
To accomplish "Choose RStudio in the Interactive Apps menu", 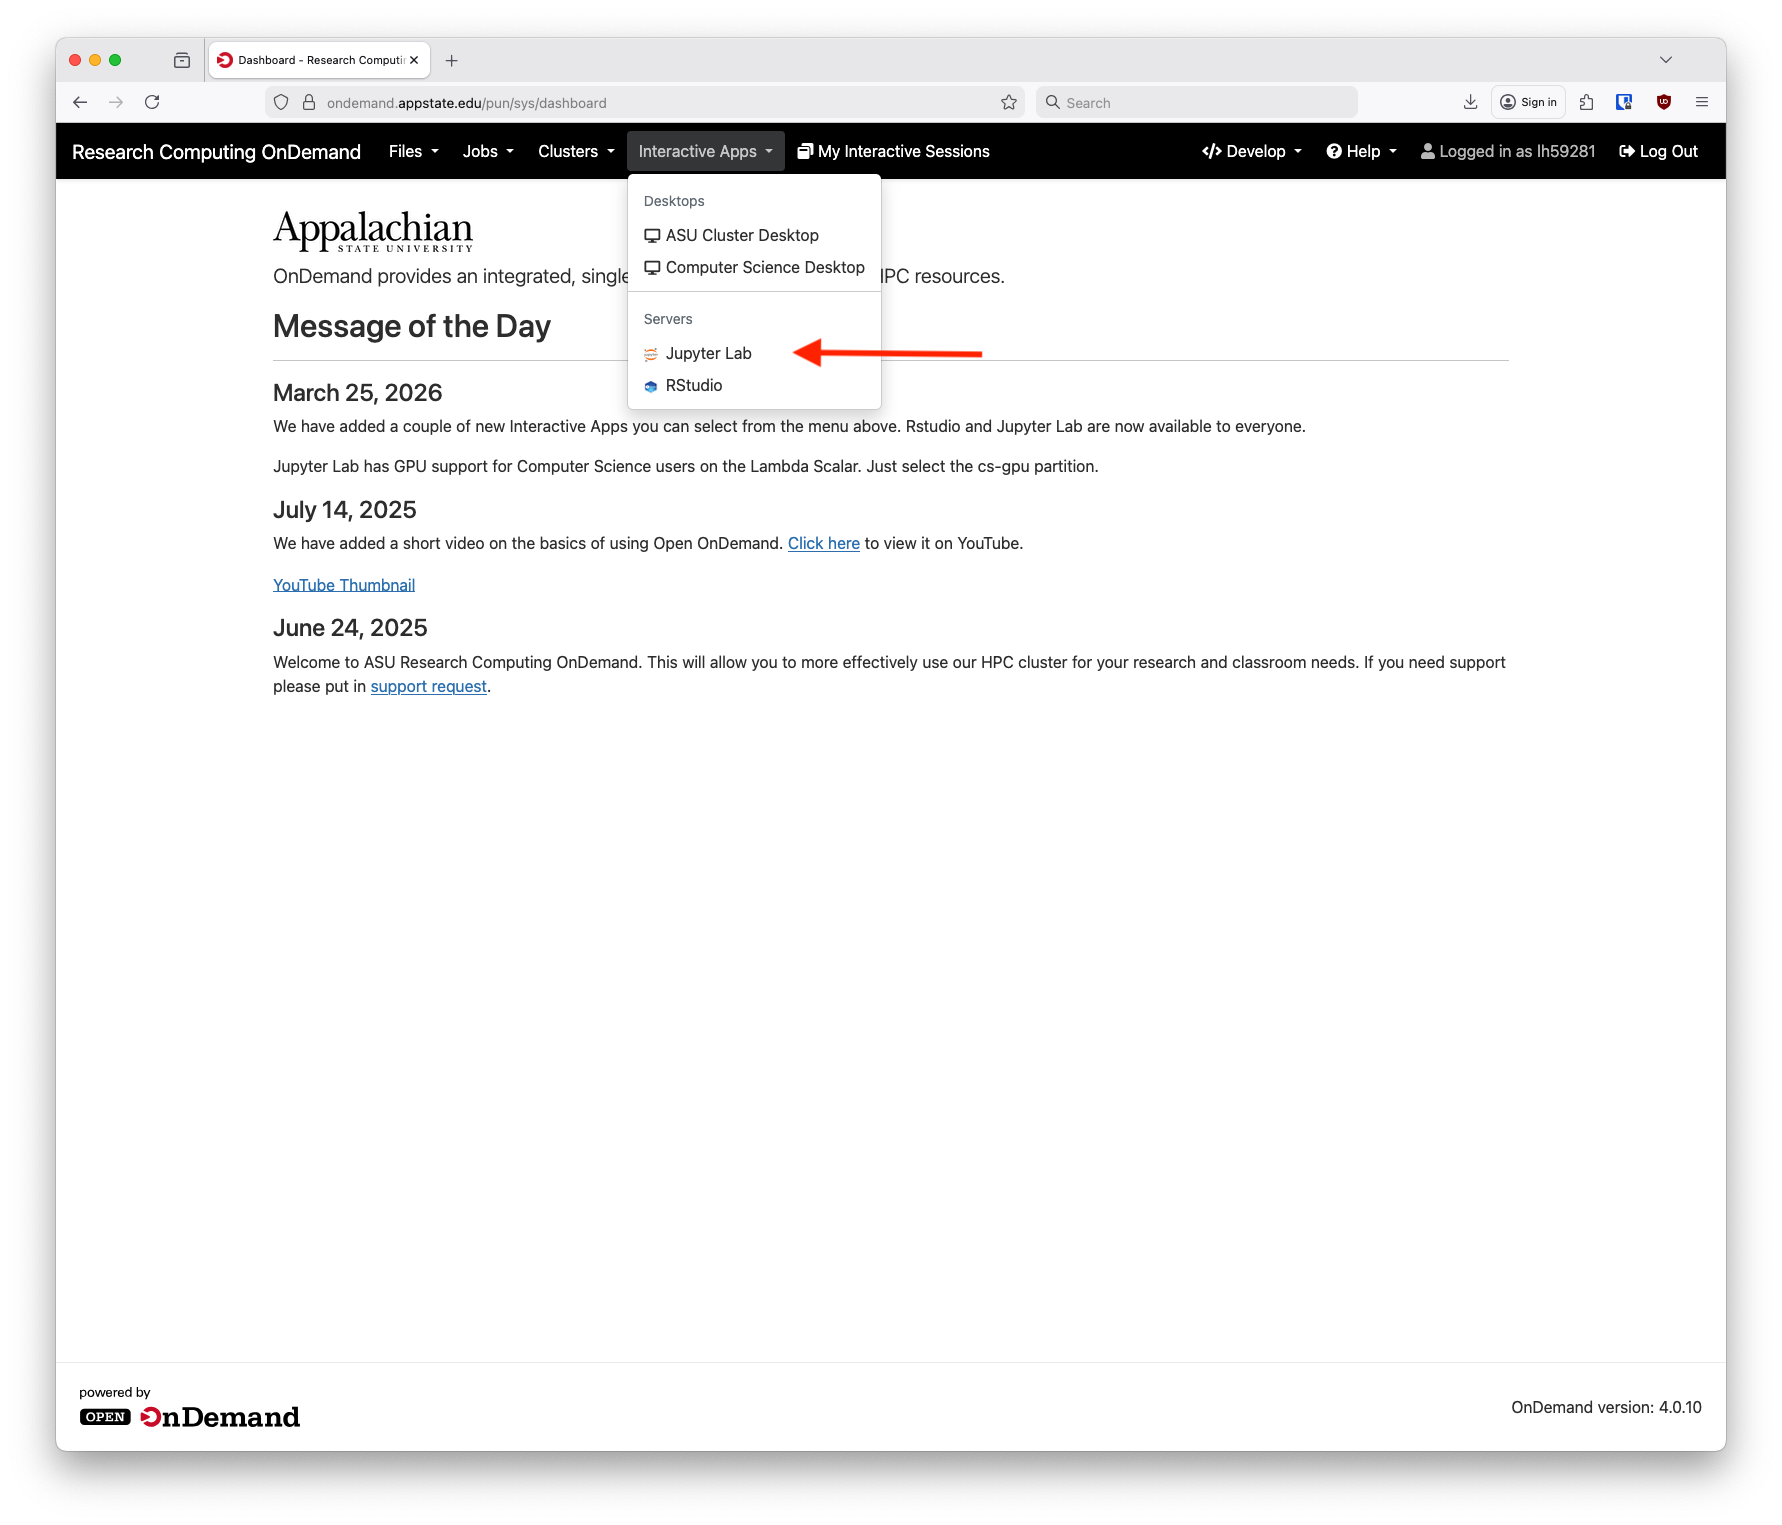I will click(693, 385).
